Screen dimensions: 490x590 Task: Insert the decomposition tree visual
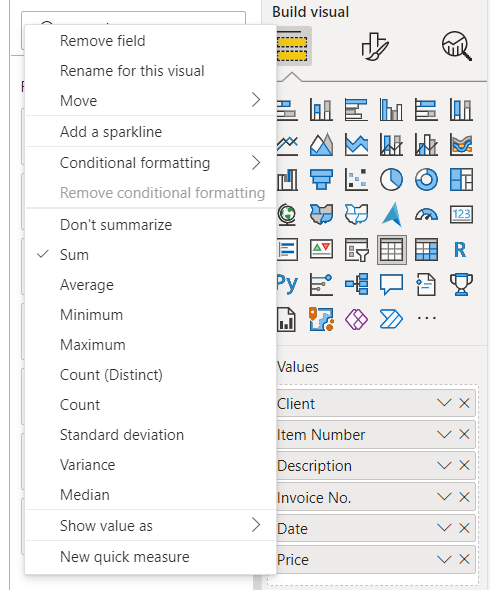click(x=356, y=284)
